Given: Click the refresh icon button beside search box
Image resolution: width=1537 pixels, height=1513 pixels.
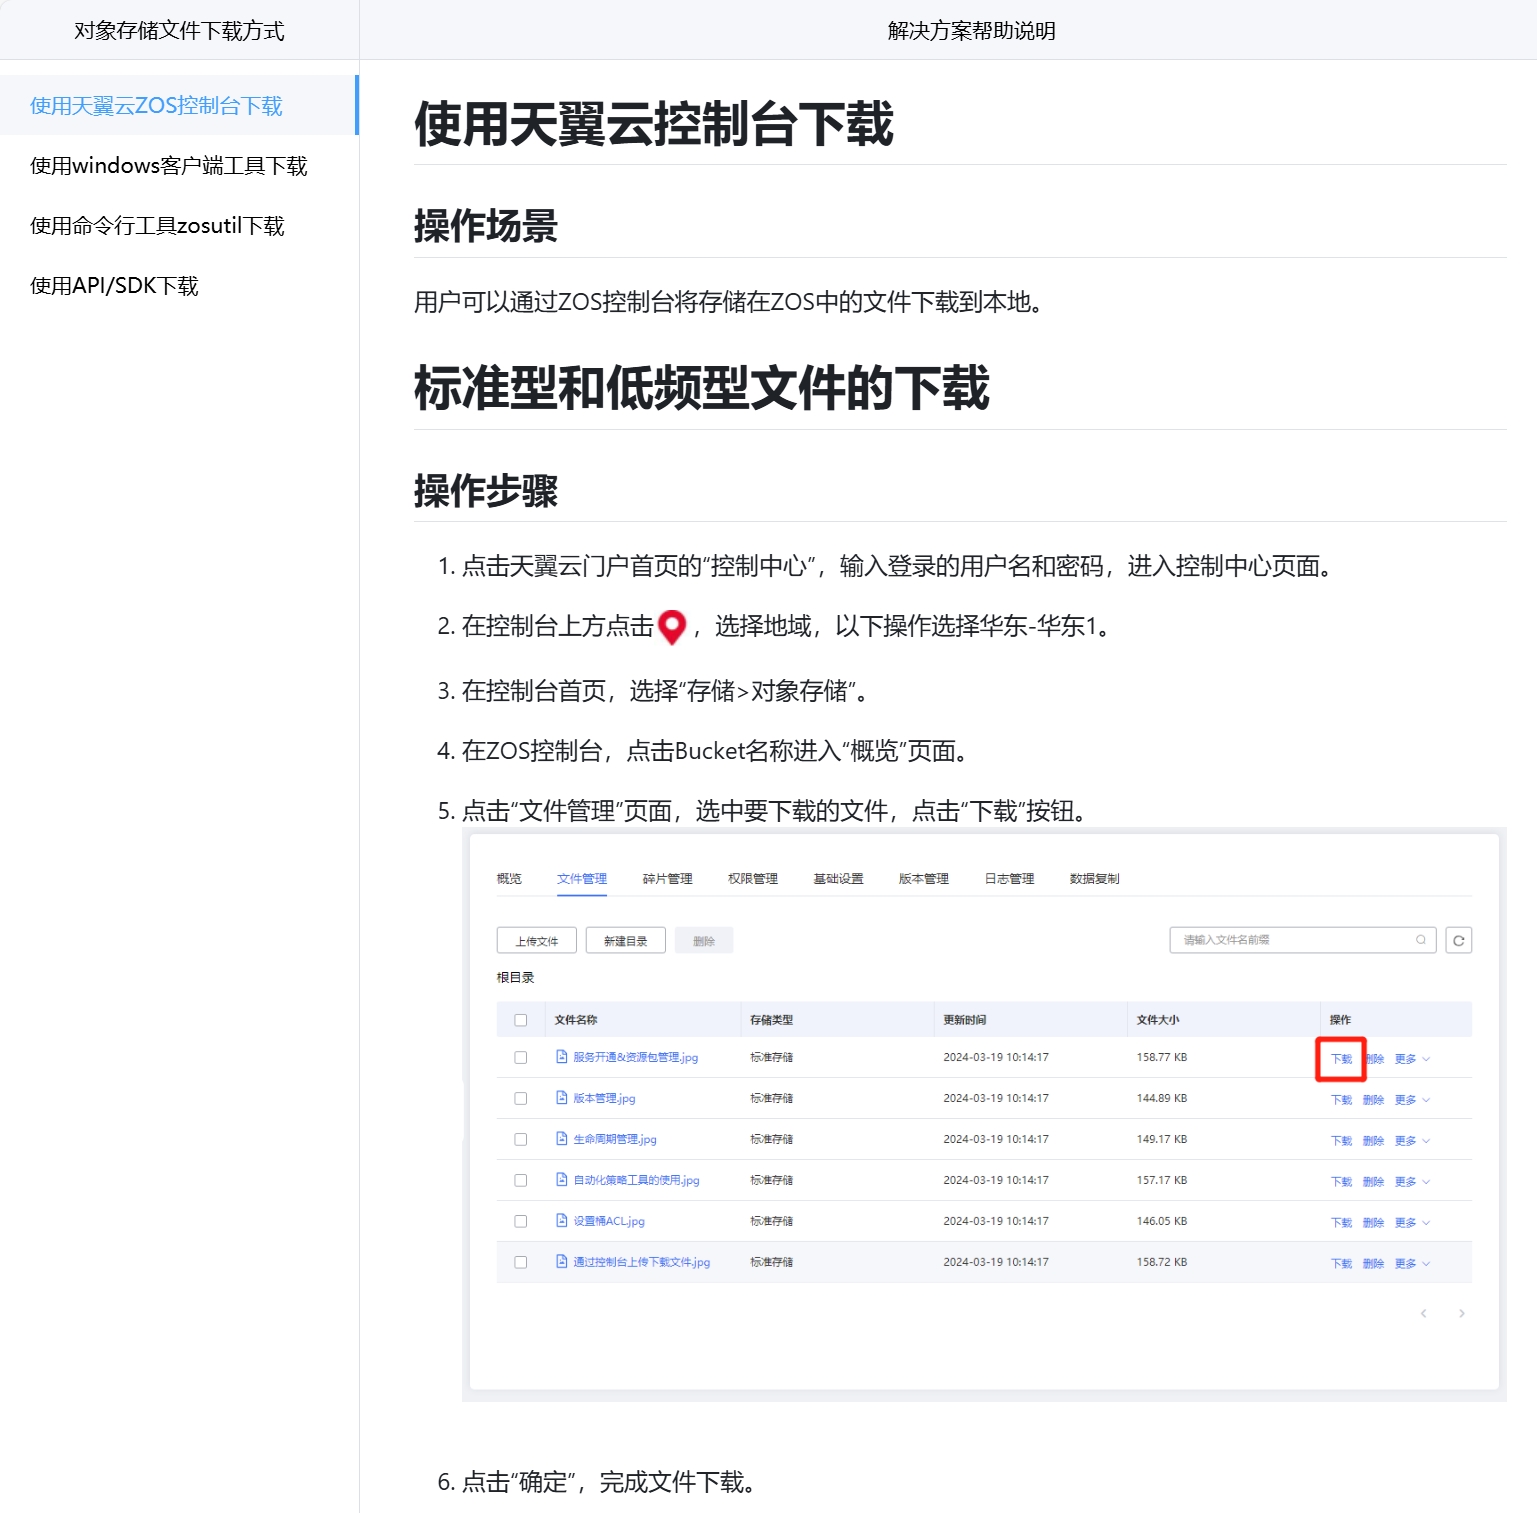Looking at the screenshot, I should pyautogui.click(x=1458, y=940).
